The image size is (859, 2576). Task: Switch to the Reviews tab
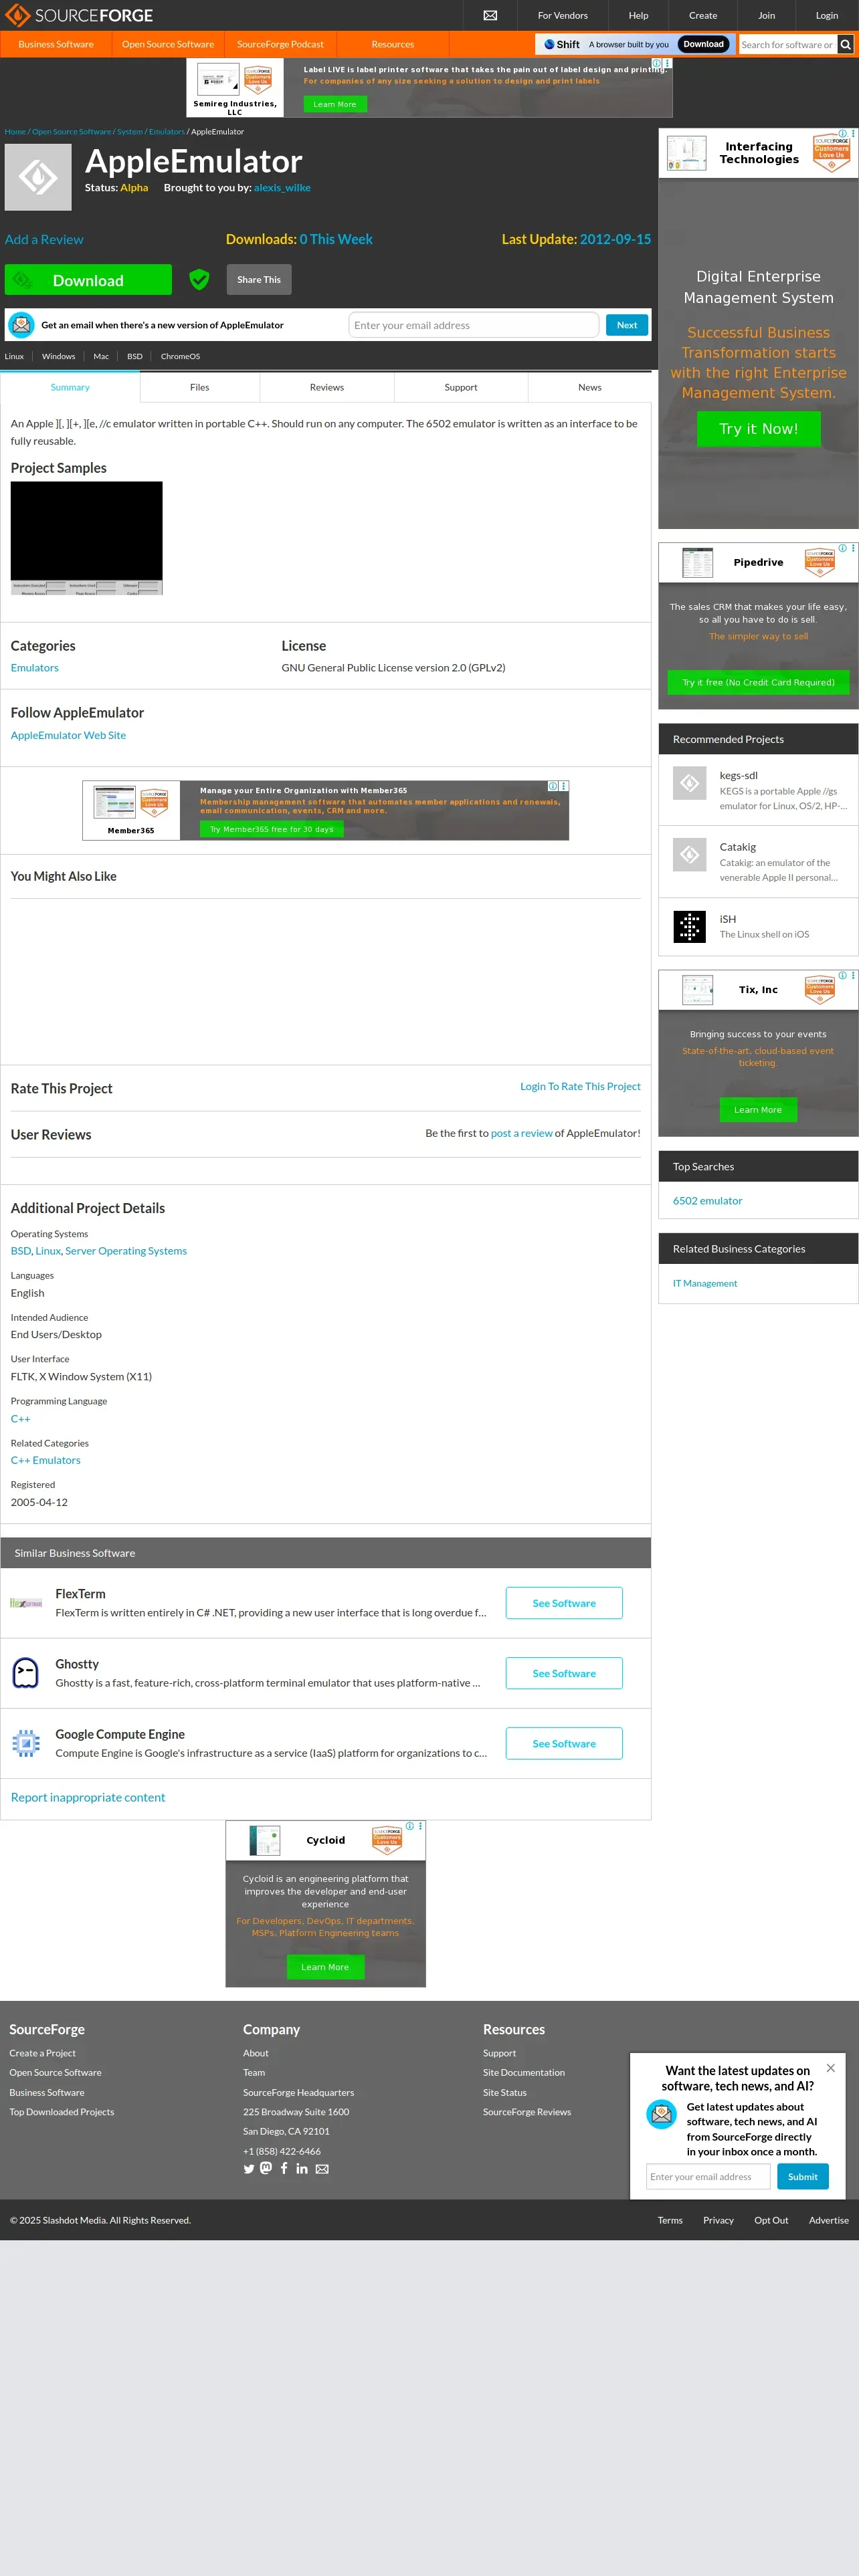[x=327, y=387]
